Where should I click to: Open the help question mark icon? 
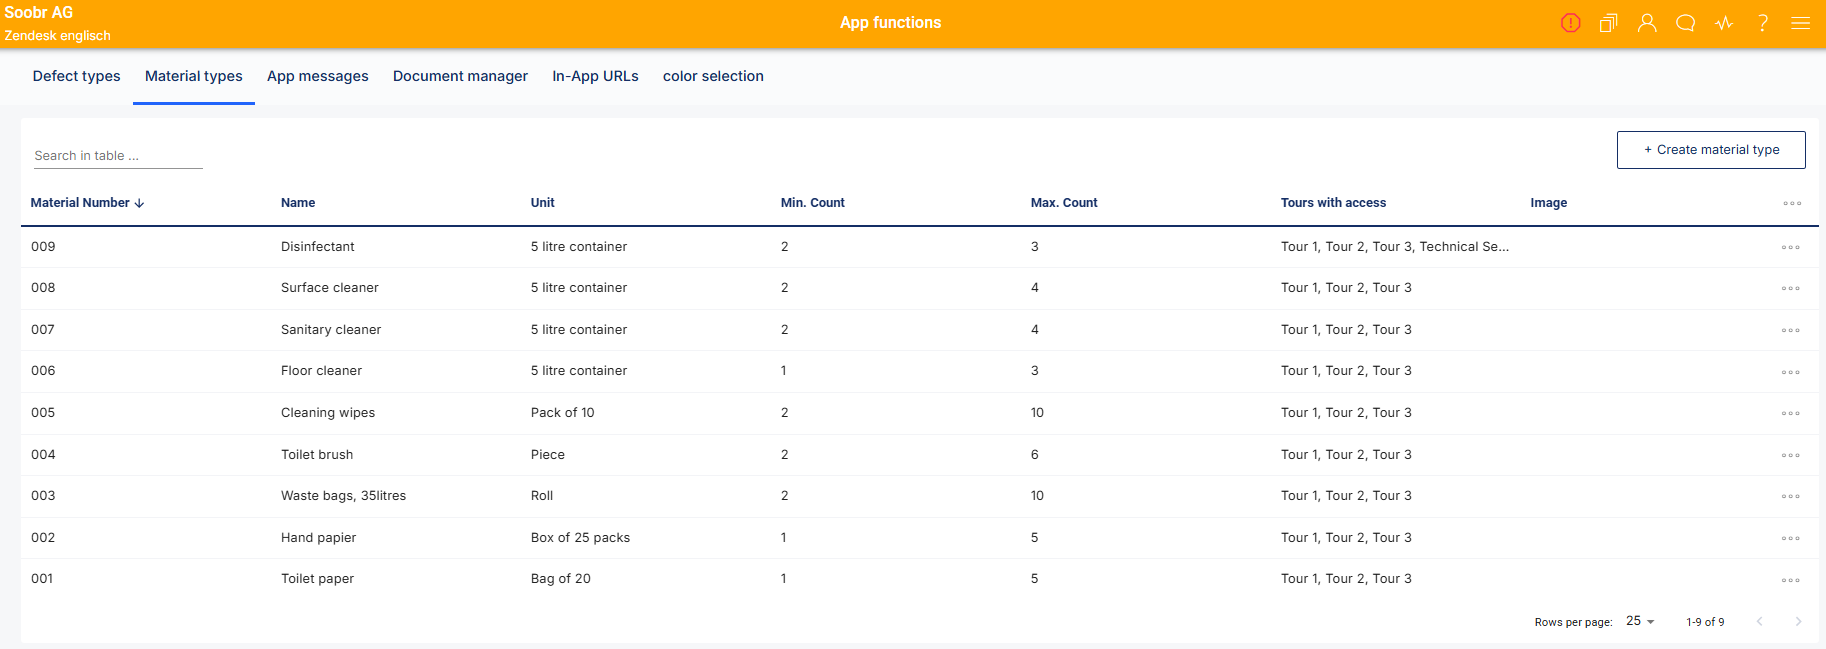click(x=1763, y=23)
